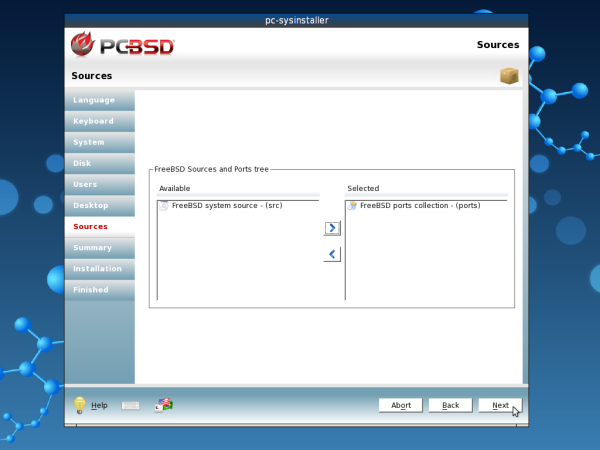Click the PC-BSD logo
The width and height of the screenshot is (600, 450).
122,45
